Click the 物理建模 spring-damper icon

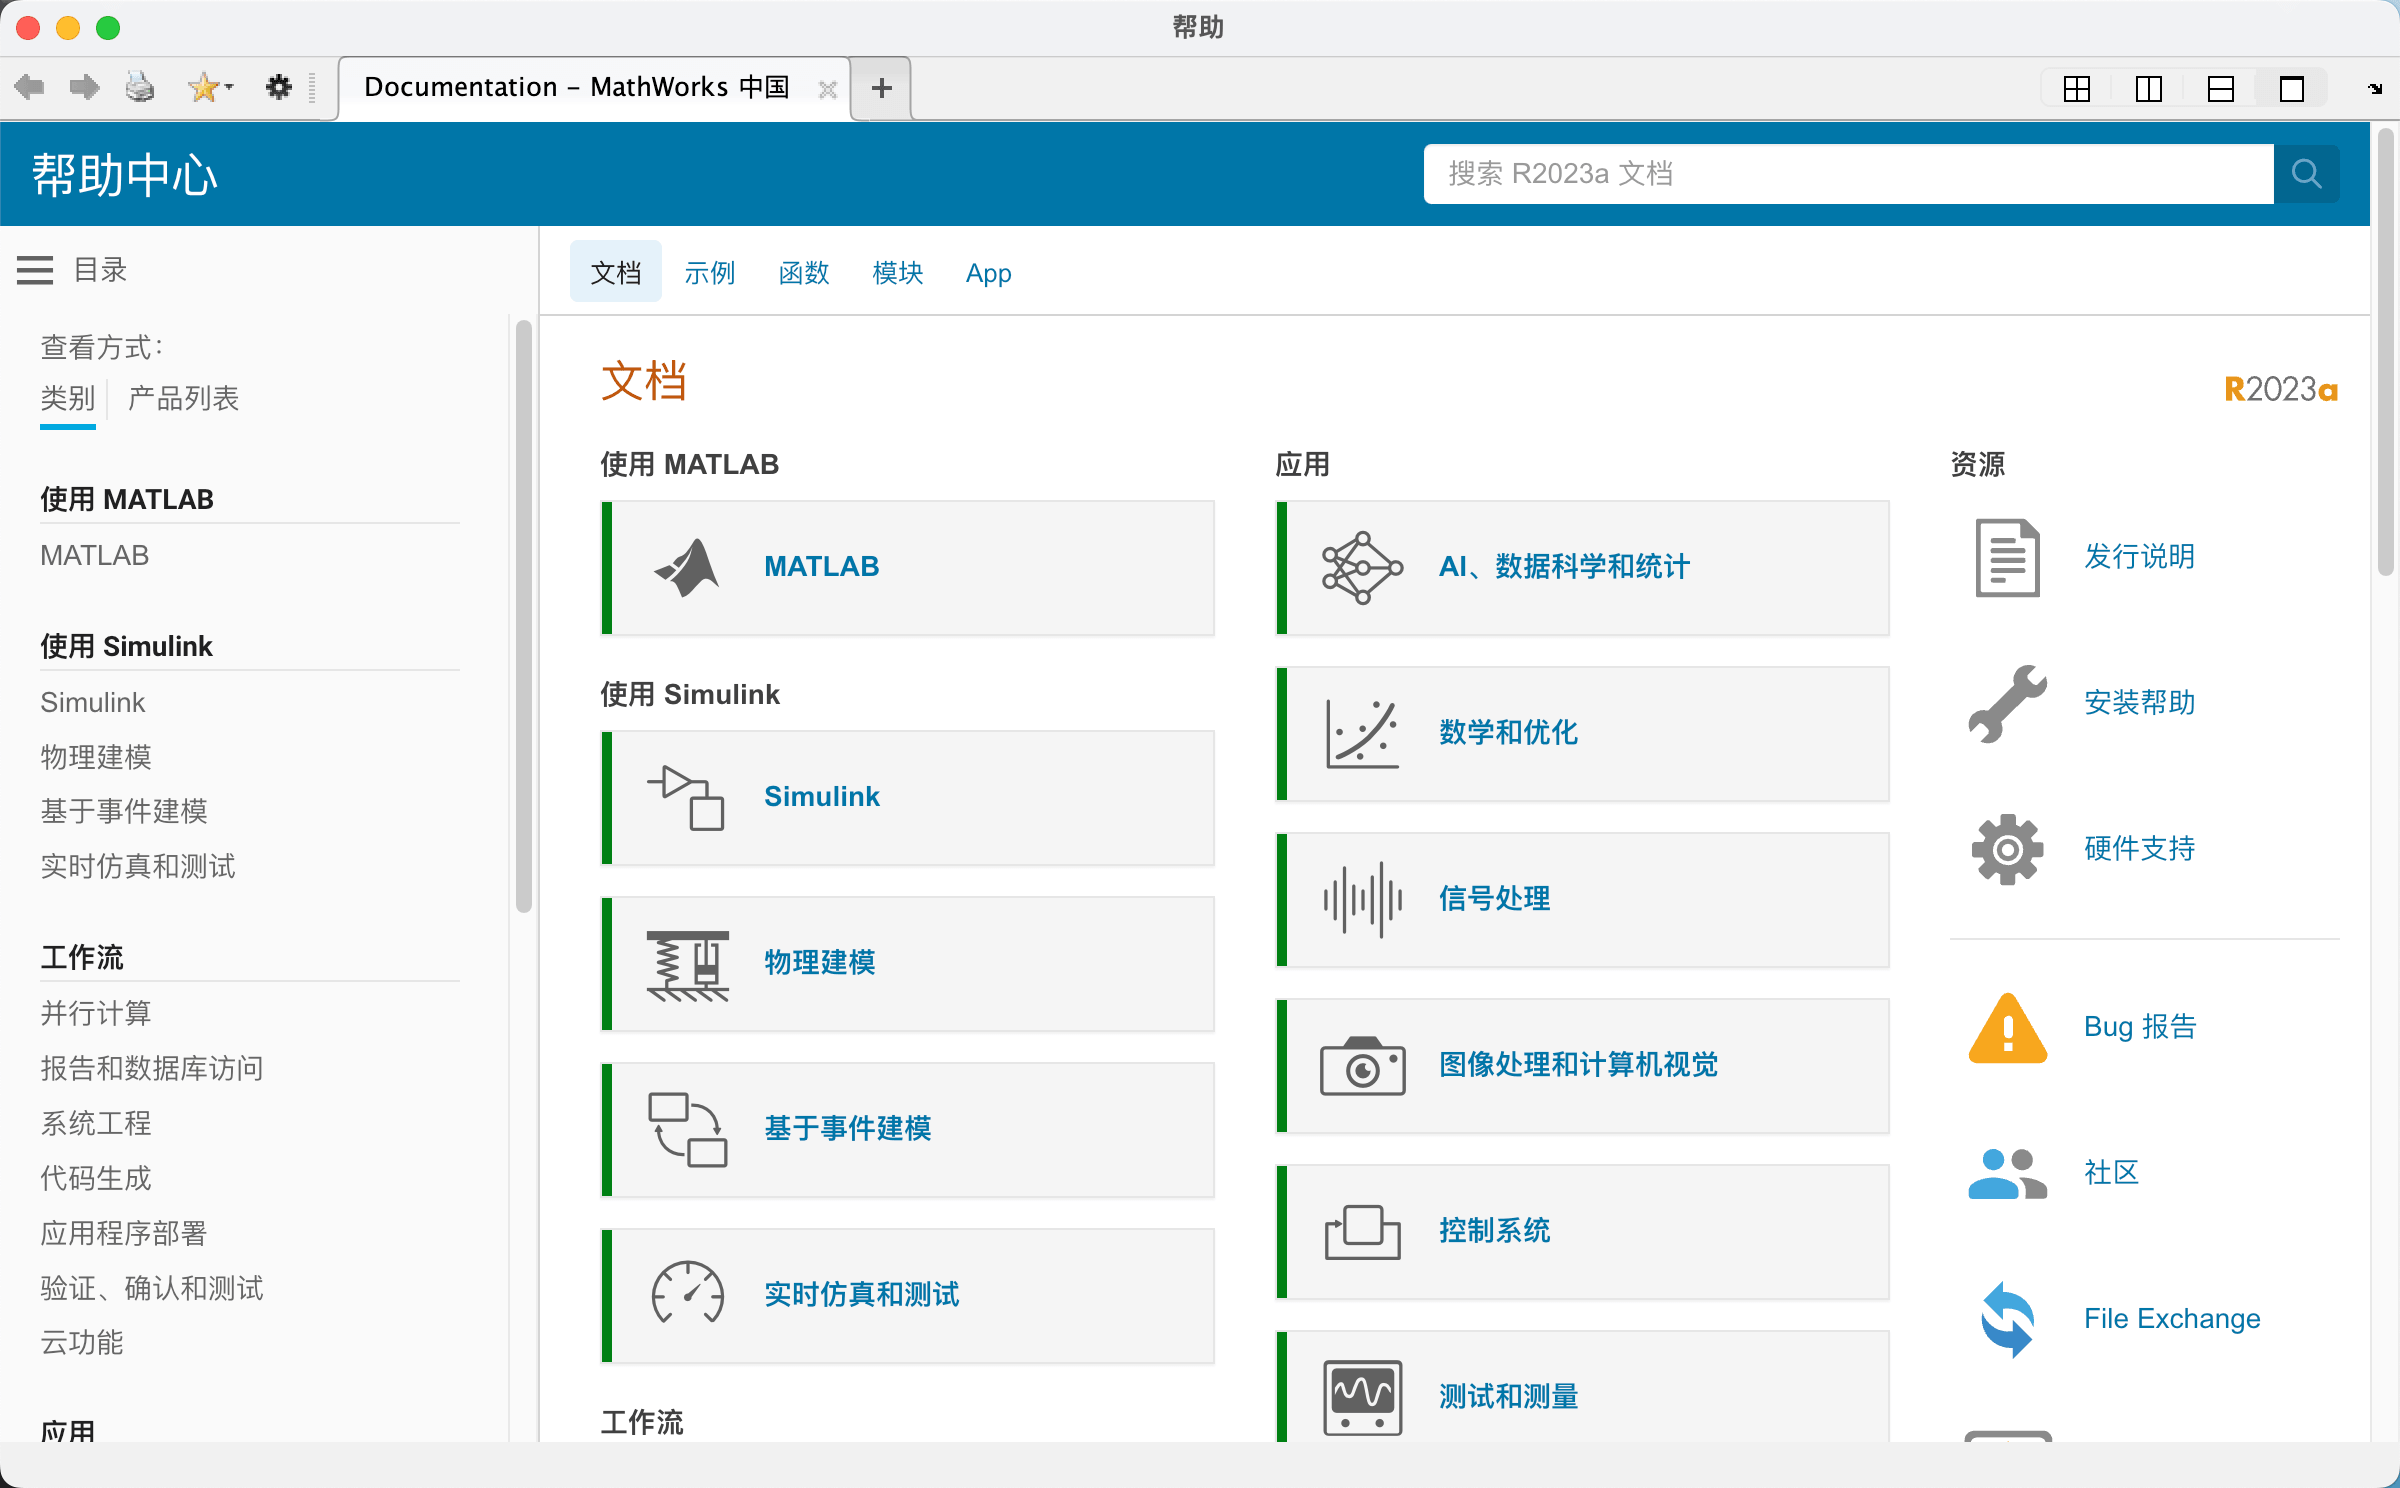[x=688, y=964]
